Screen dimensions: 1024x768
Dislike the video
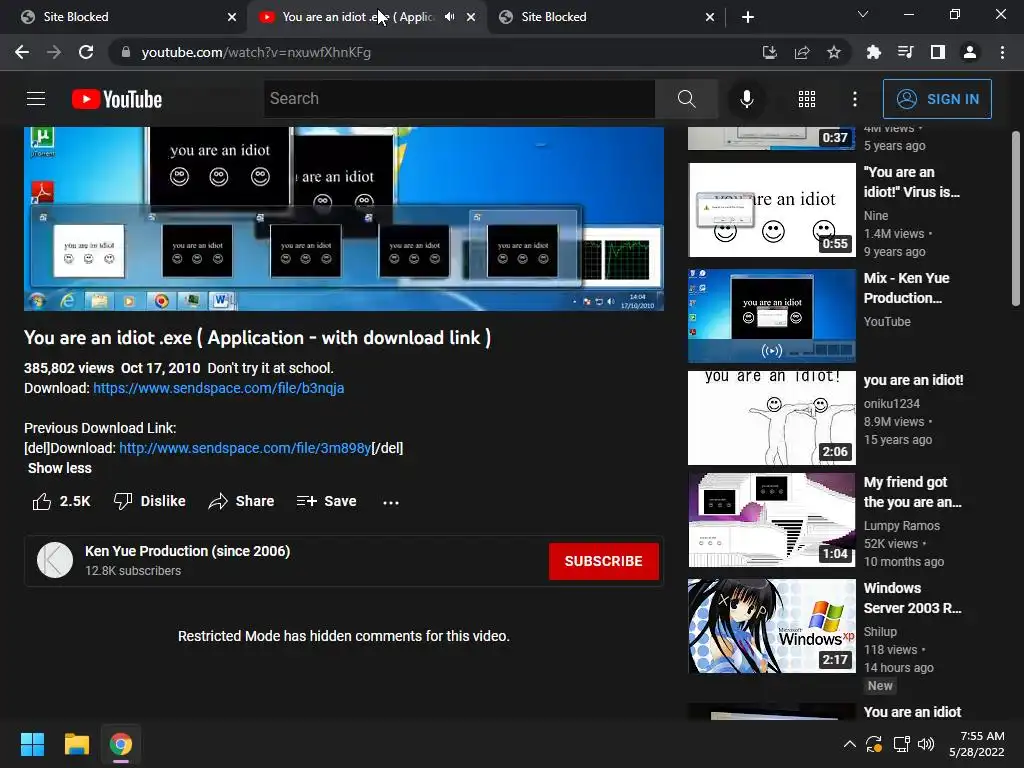pyautogui.click(x=150, y=501)
